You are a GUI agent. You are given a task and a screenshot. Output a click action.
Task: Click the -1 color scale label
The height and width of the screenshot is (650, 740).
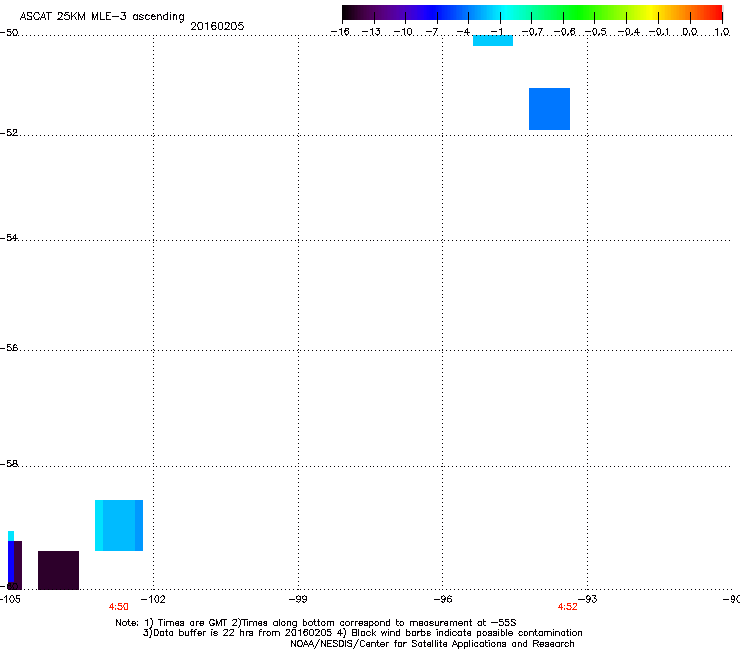(x=496, y=32)
